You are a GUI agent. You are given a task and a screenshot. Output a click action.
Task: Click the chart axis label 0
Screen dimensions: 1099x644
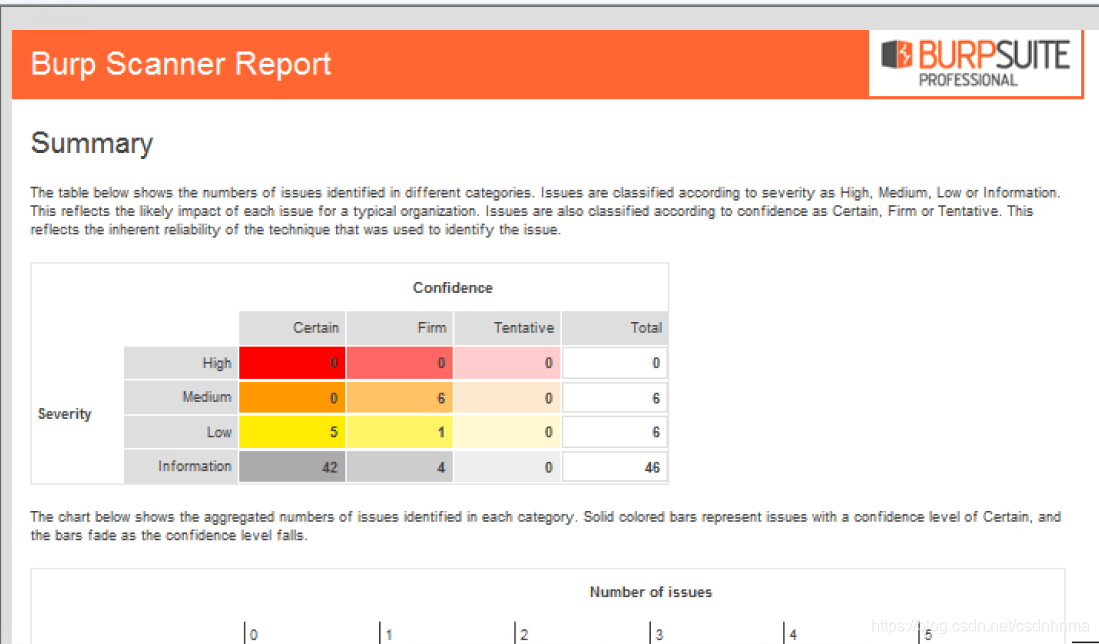point(254,635)
